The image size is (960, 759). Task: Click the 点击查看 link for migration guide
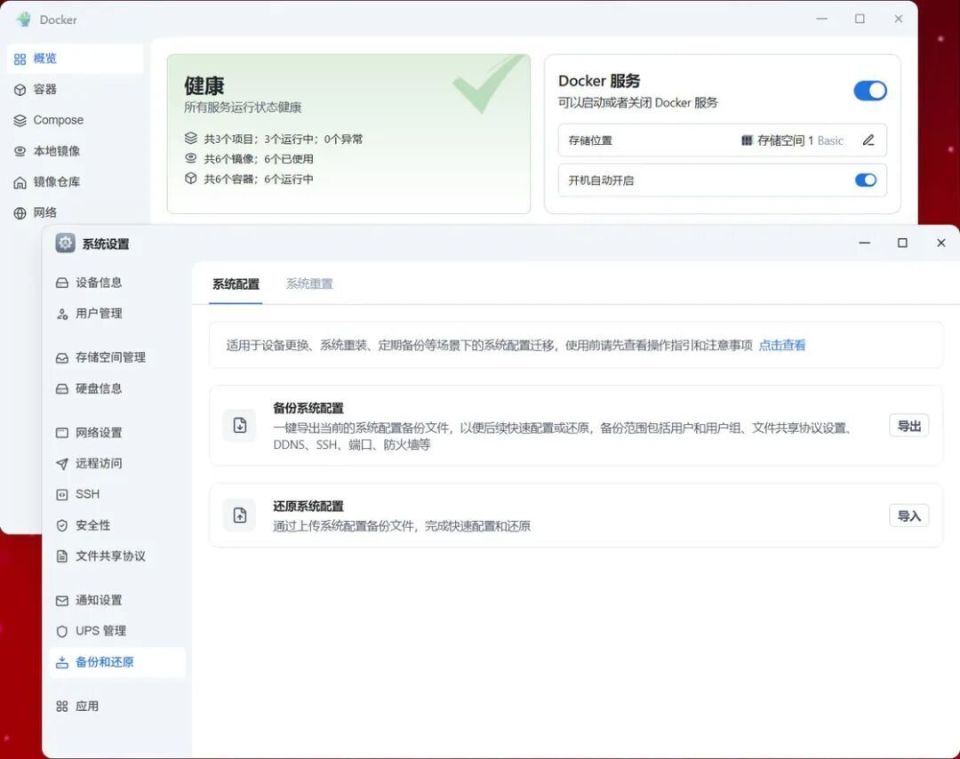point(782,345)
